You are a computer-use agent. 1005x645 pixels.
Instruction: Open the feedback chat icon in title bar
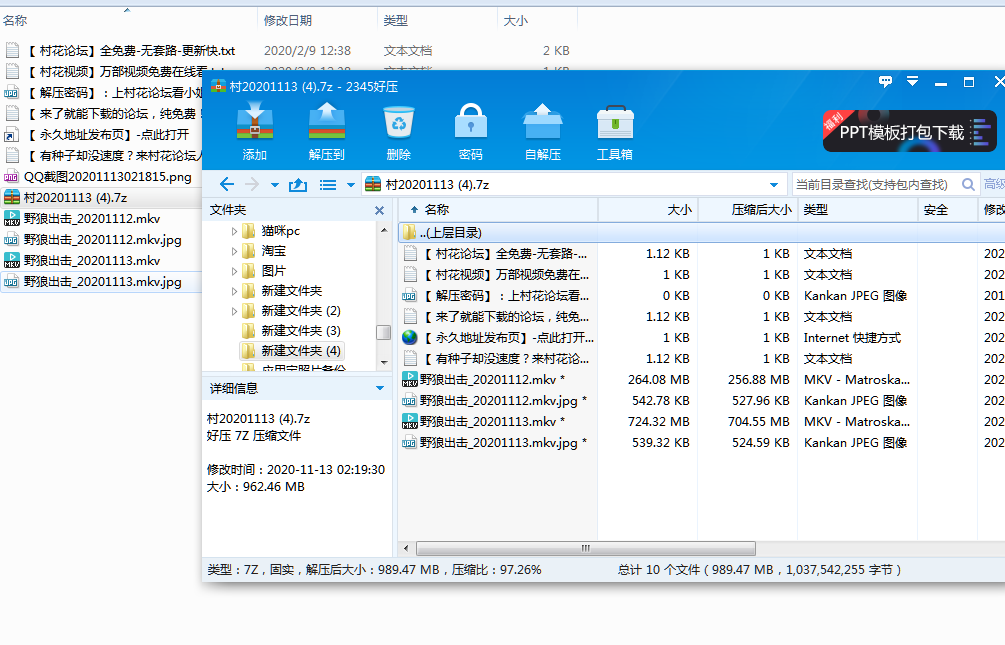885,82
